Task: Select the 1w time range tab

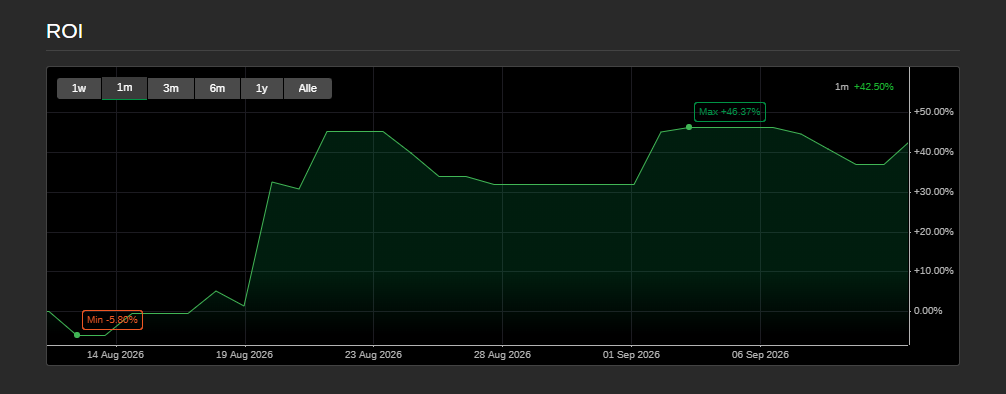Action: [79, 89]
